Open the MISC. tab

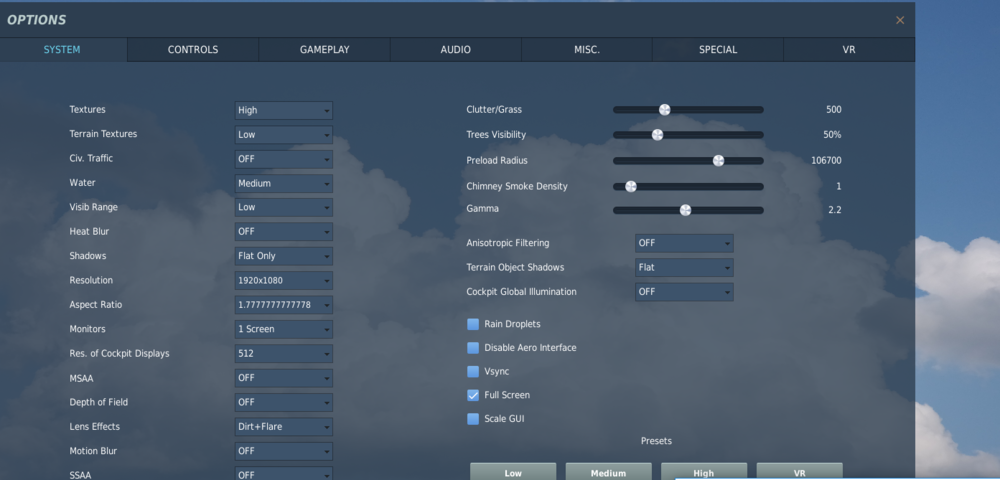[587, 50]
